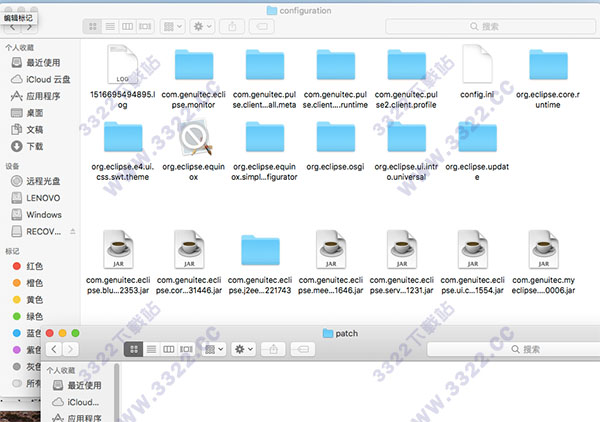This screenshot has width=600, height=422.
Task: Open arrange-by dropdown in configuration window
Action: pos(173,26)
